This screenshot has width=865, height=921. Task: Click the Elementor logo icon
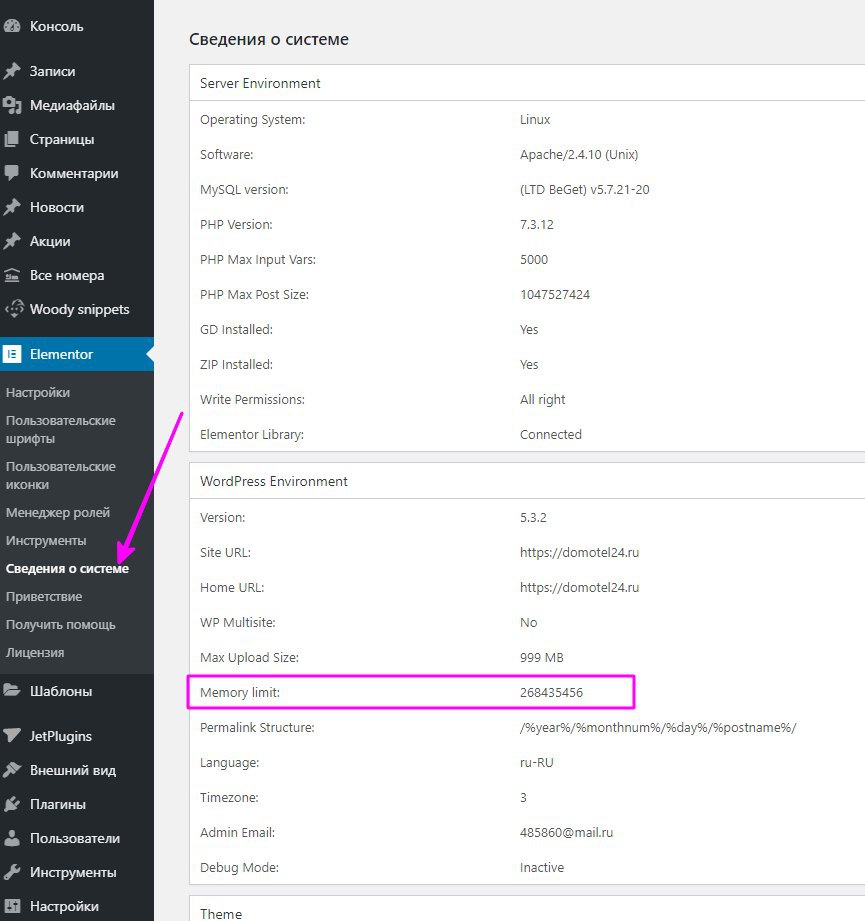pyautogui.click(x=12, y=354)
